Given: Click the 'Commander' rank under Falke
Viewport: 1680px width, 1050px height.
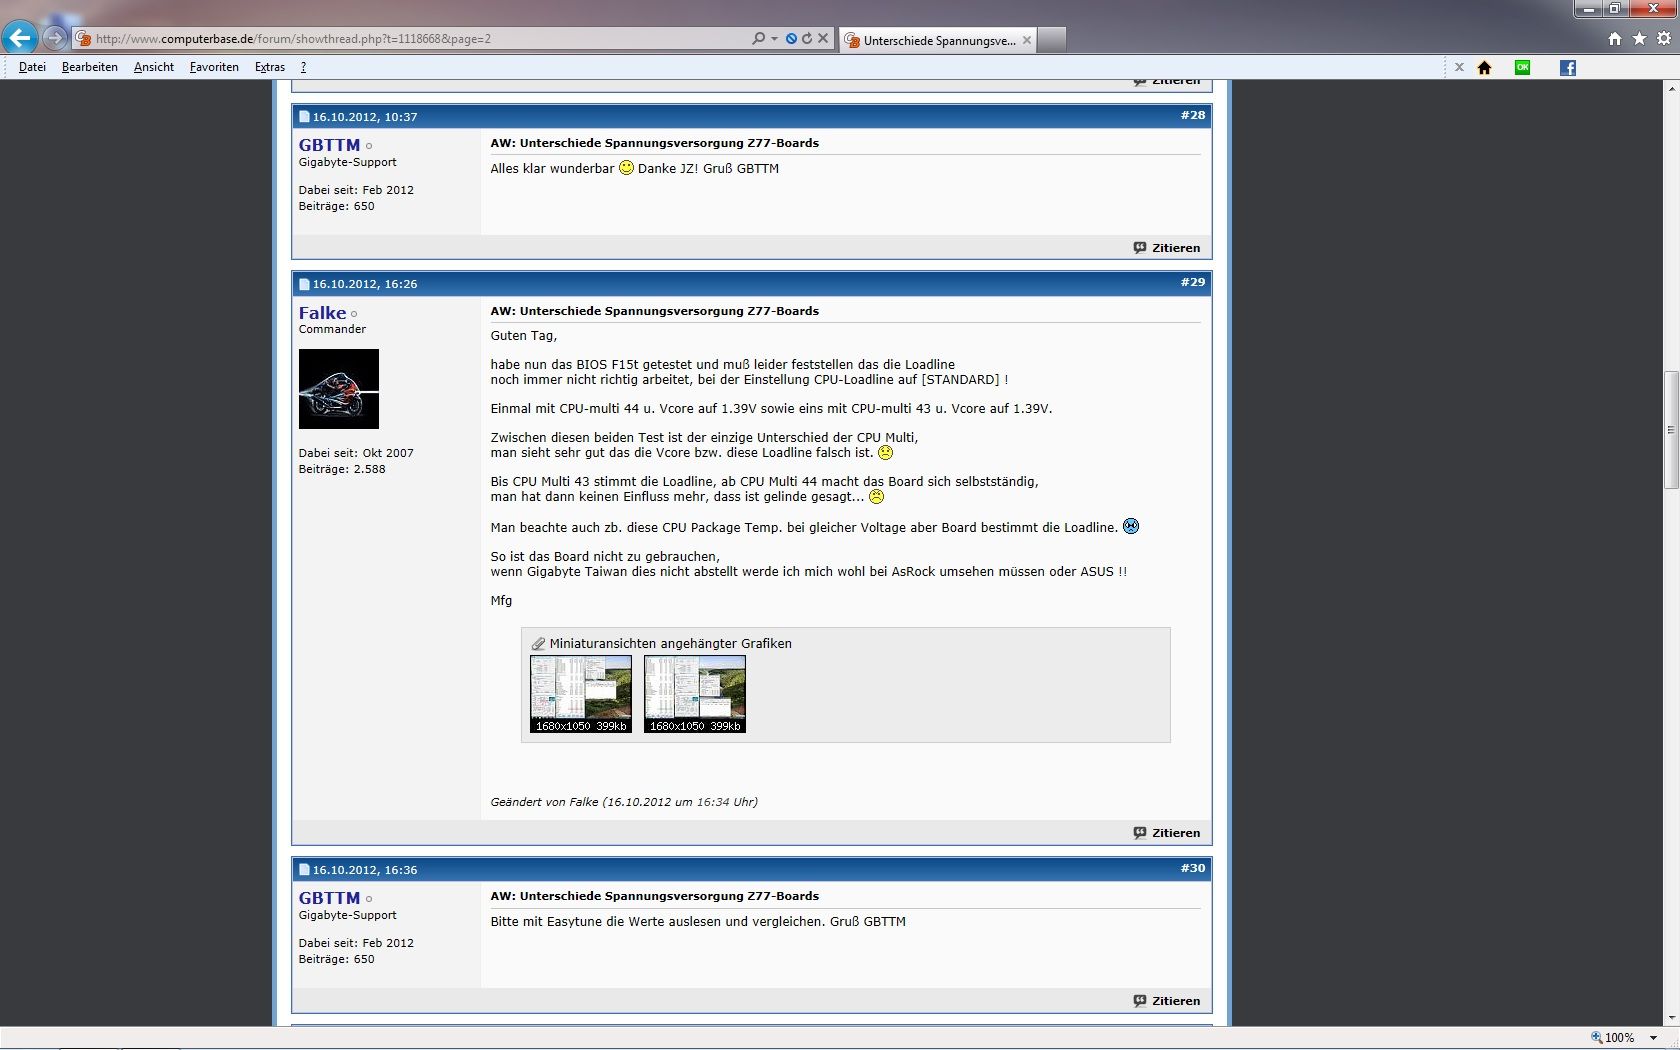Looking at the screenshot, I should (332, 329).
